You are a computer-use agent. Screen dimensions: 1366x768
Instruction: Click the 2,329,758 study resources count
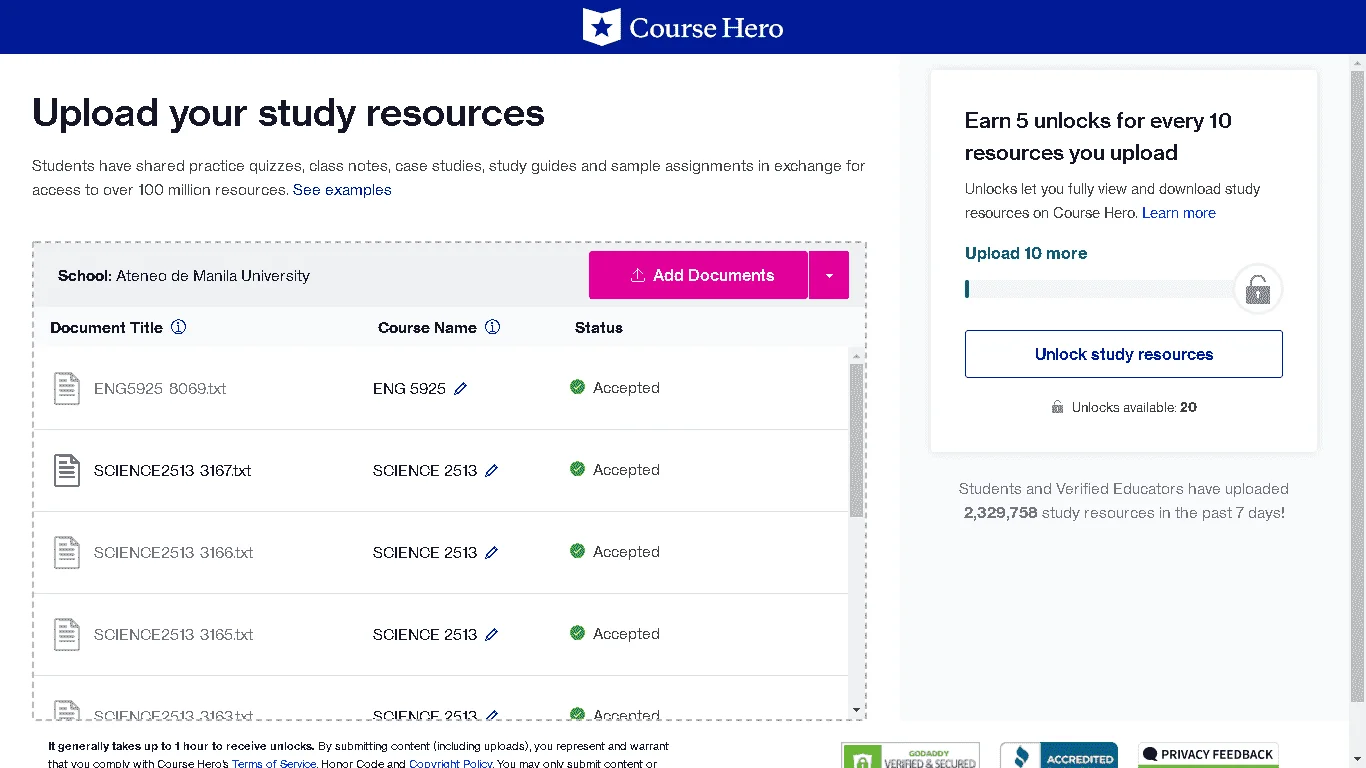(x=1000, y=513)
